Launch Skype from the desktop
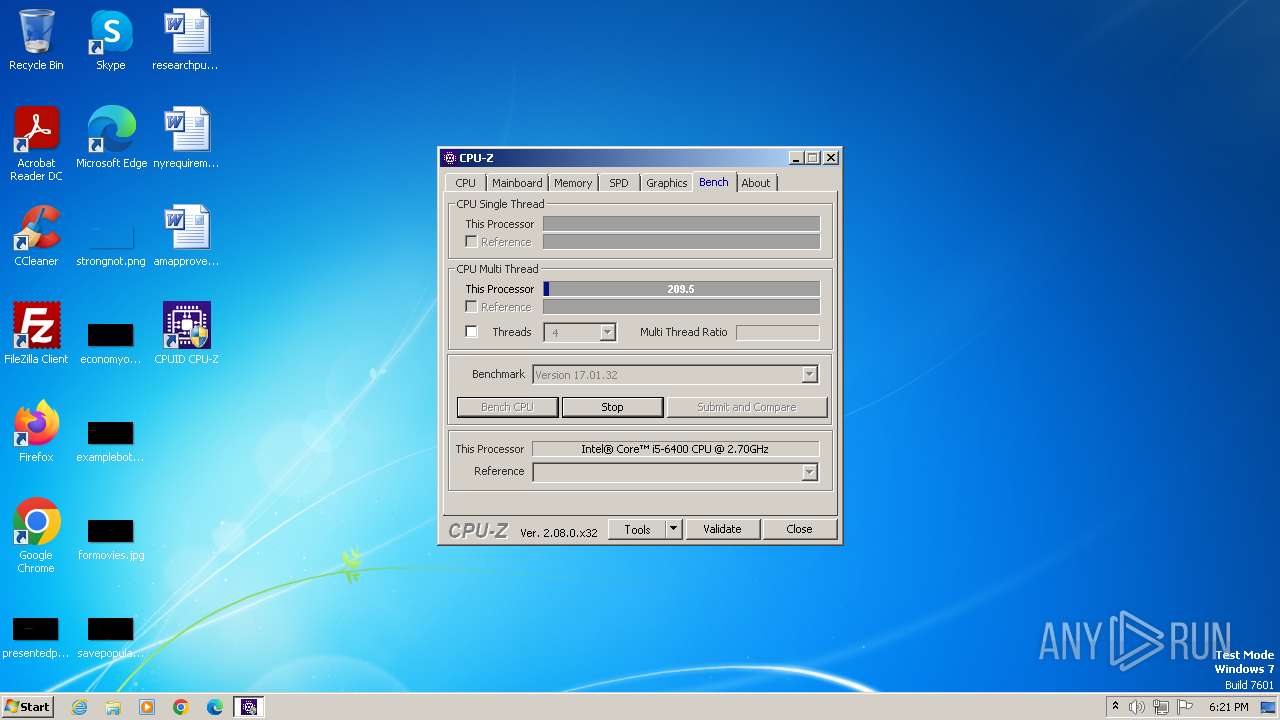The image size is (1280, 720). point(110,40)
